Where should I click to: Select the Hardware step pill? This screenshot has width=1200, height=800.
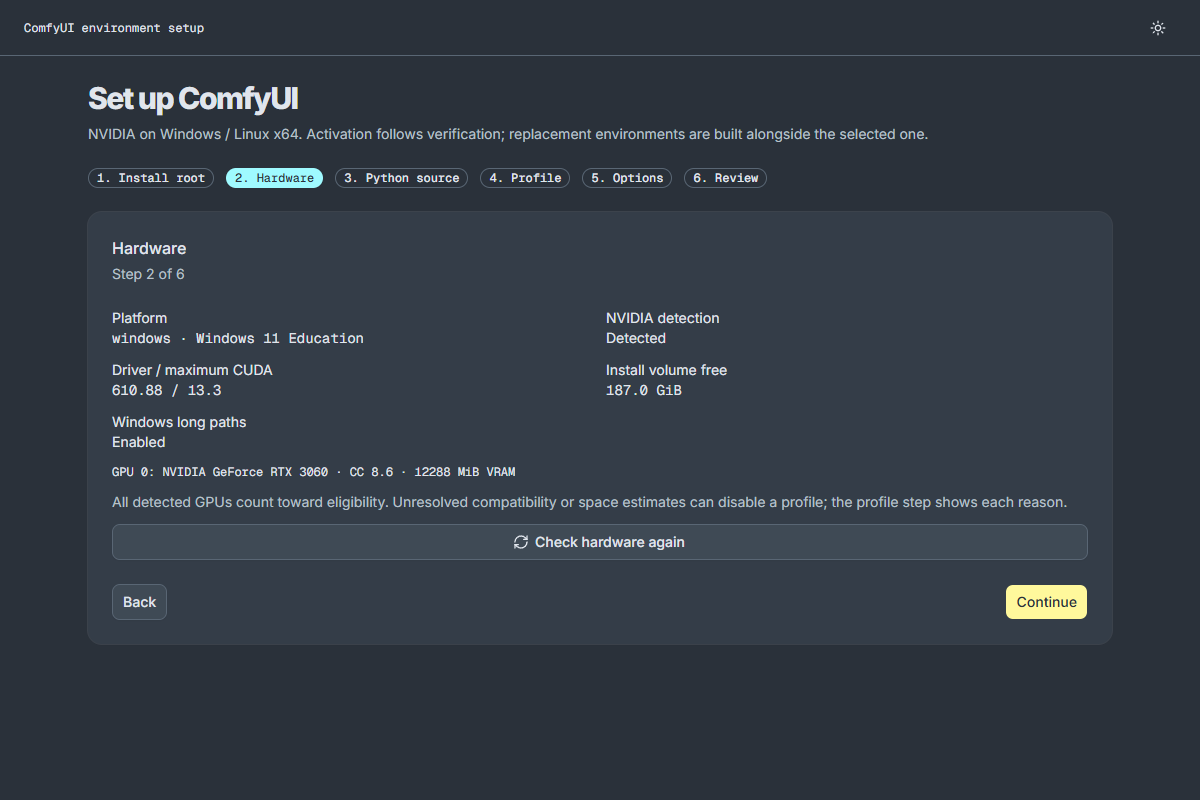click(274, 178)
